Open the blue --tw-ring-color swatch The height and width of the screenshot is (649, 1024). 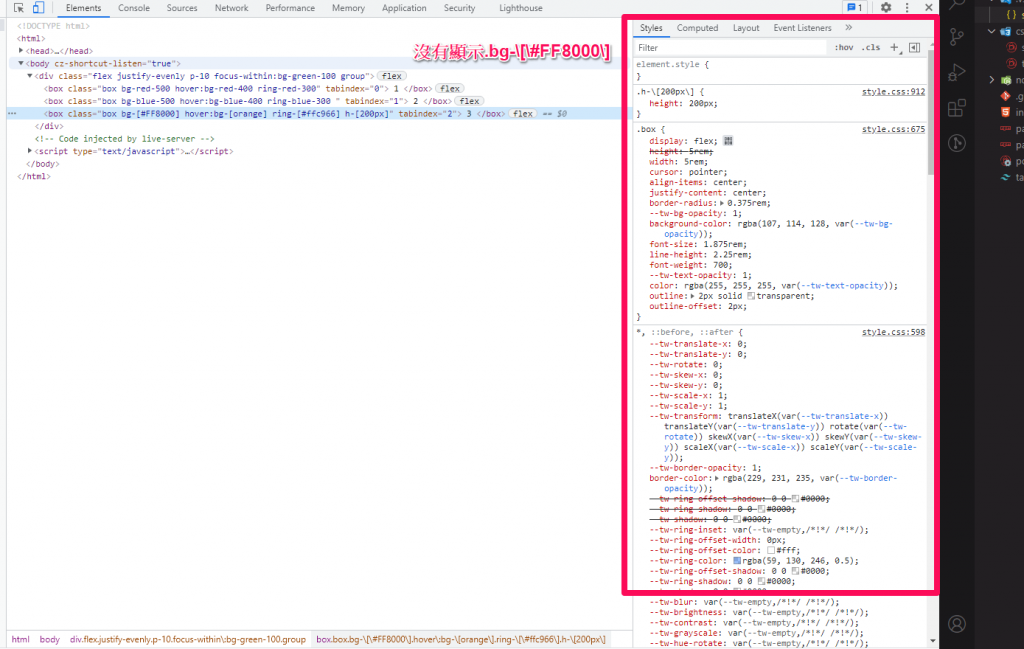737,561
